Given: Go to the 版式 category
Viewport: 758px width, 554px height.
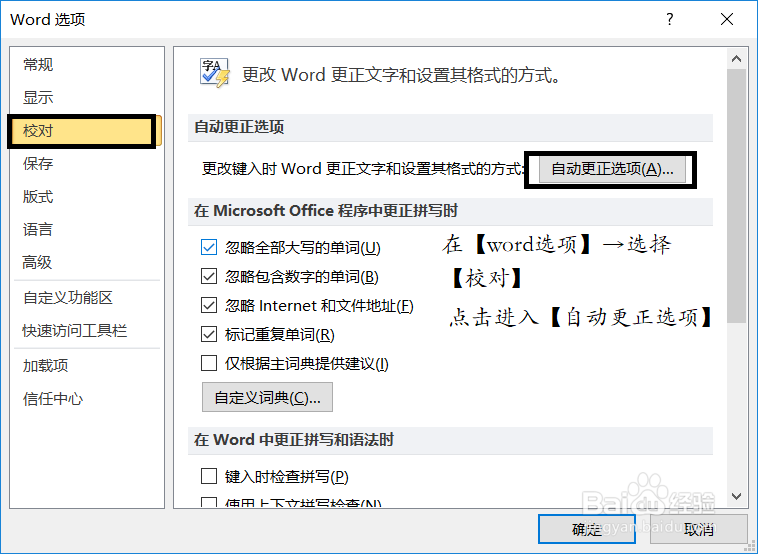Looking at the screenshot, I should (x=38, y=196).
